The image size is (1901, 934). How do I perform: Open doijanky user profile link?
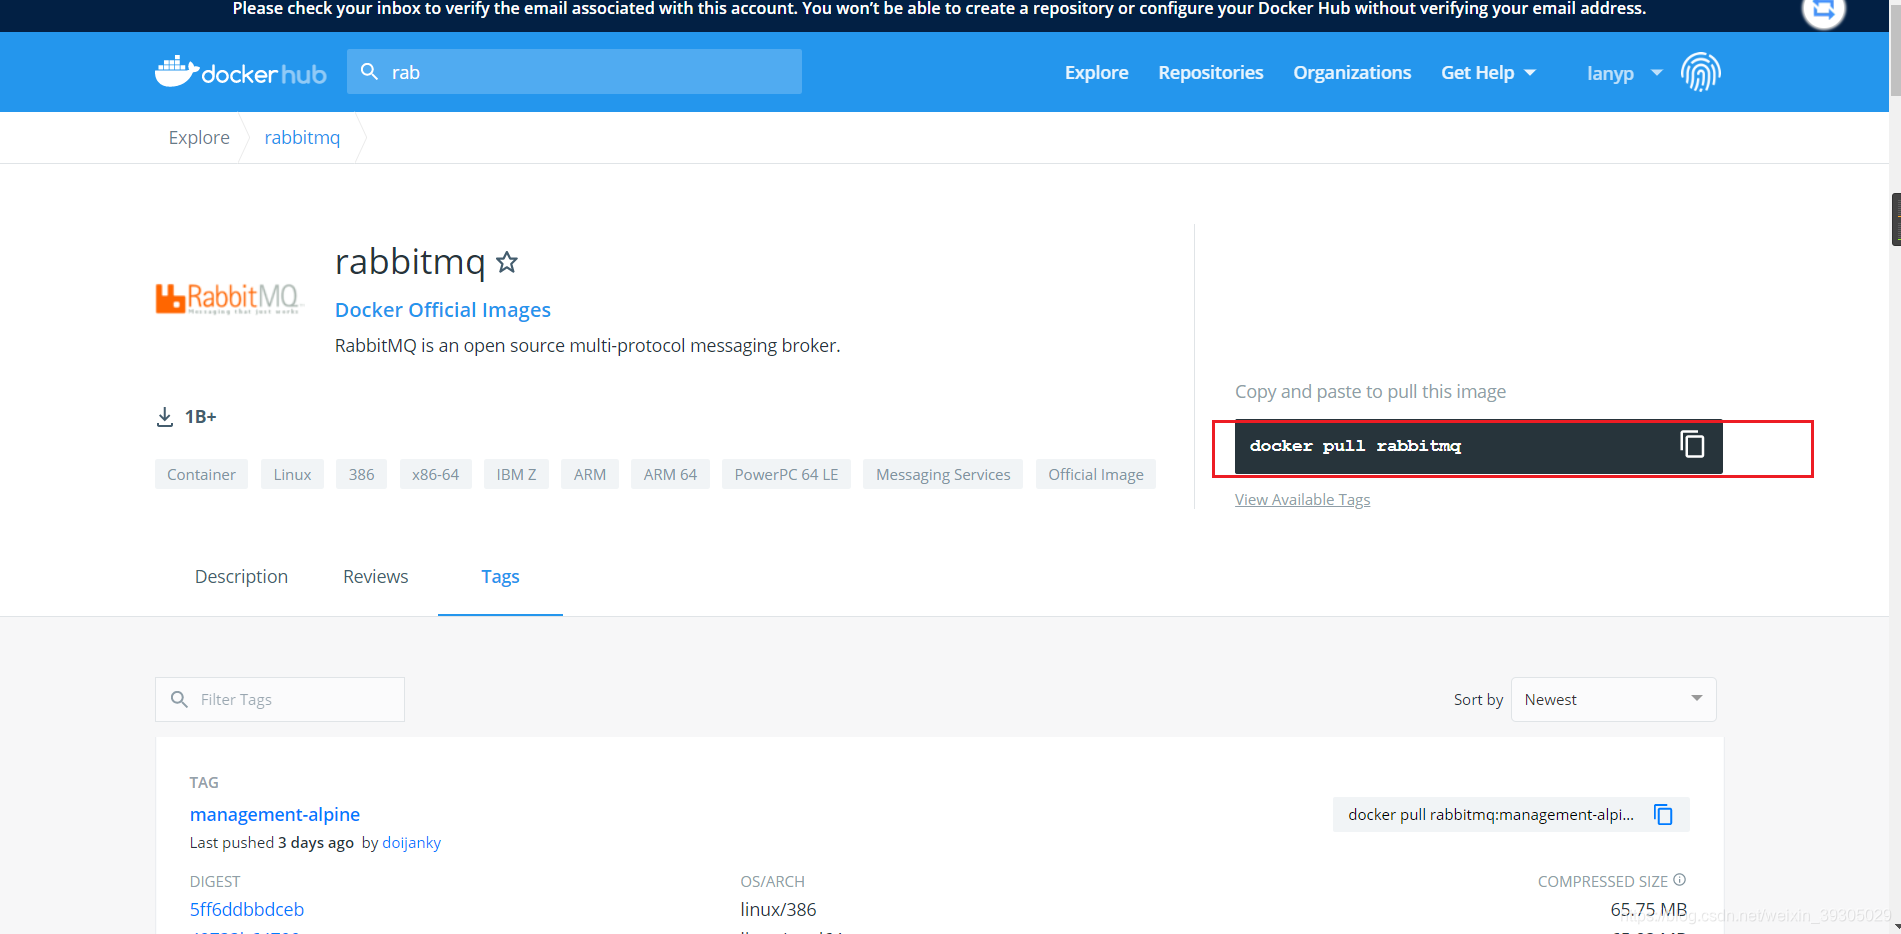click(411, 843)
